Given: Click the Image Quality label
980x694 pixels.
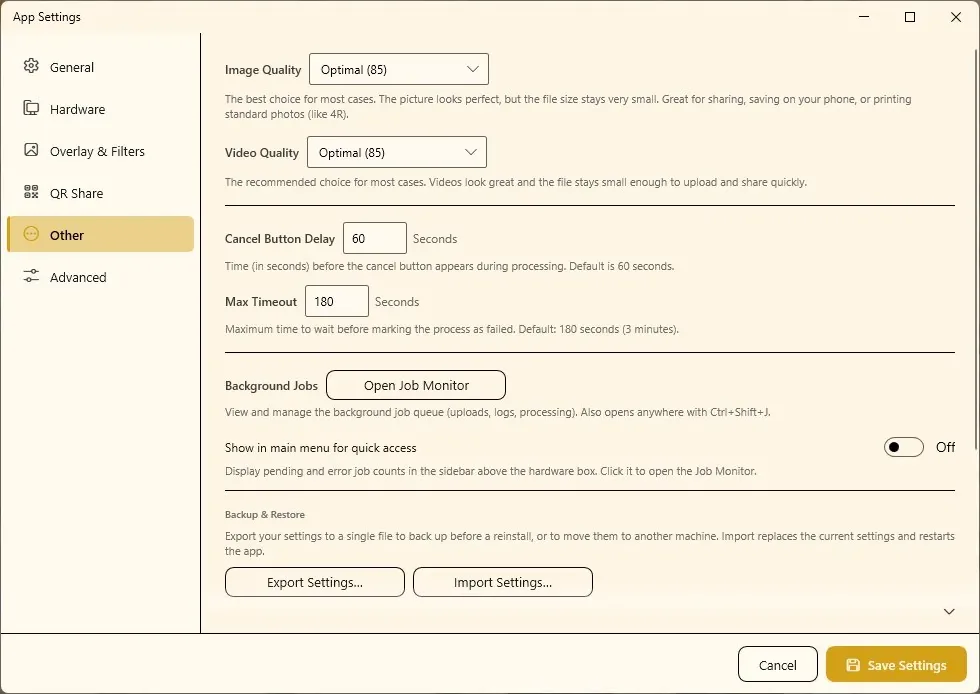Looking at the screenshot, I should (263, 70).
